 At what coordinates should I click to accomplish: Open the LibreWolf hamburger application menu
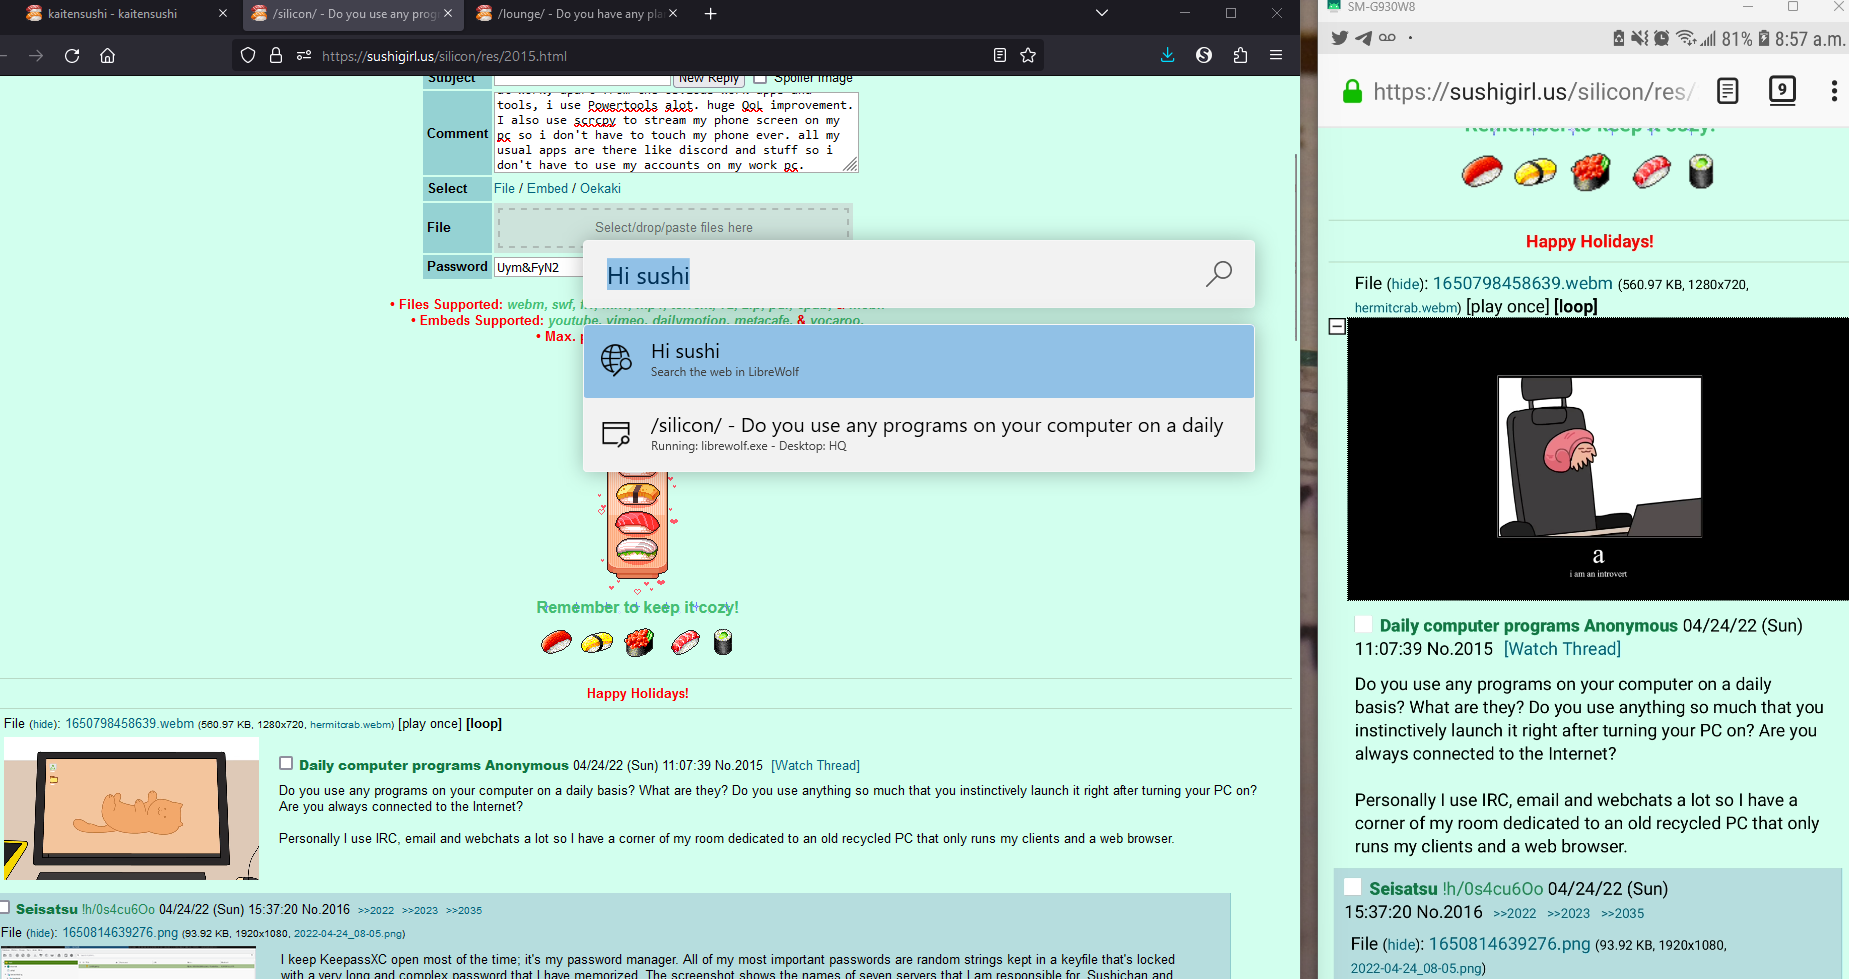click(x=1276, y=56)
